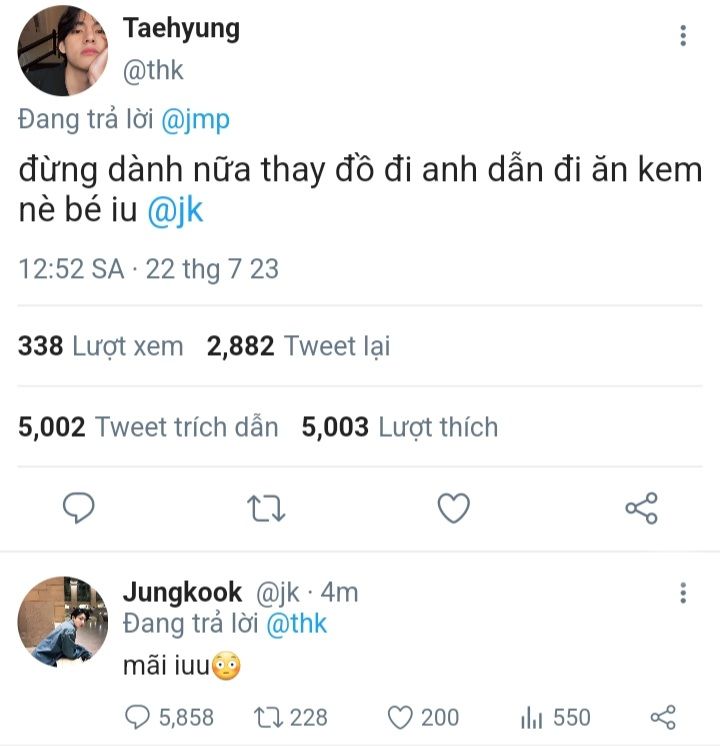Open the @jmp mention link
The width and height of the screenshot is (720, 748).
(x=195, y=120)
